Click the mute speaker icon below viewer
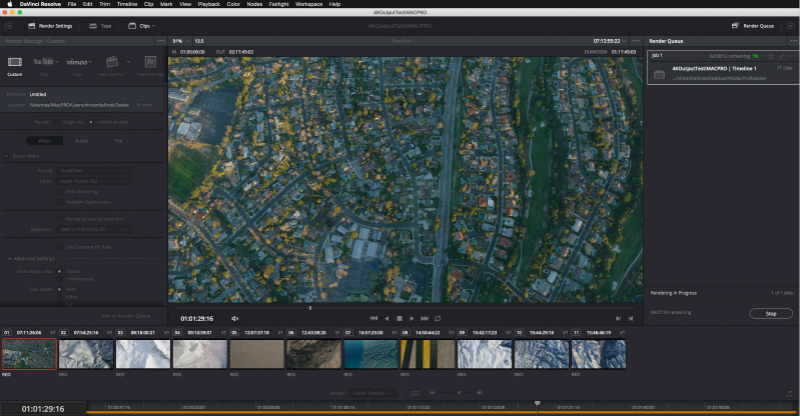The width and height of the screenshot is (800, 416). [235, 318]
